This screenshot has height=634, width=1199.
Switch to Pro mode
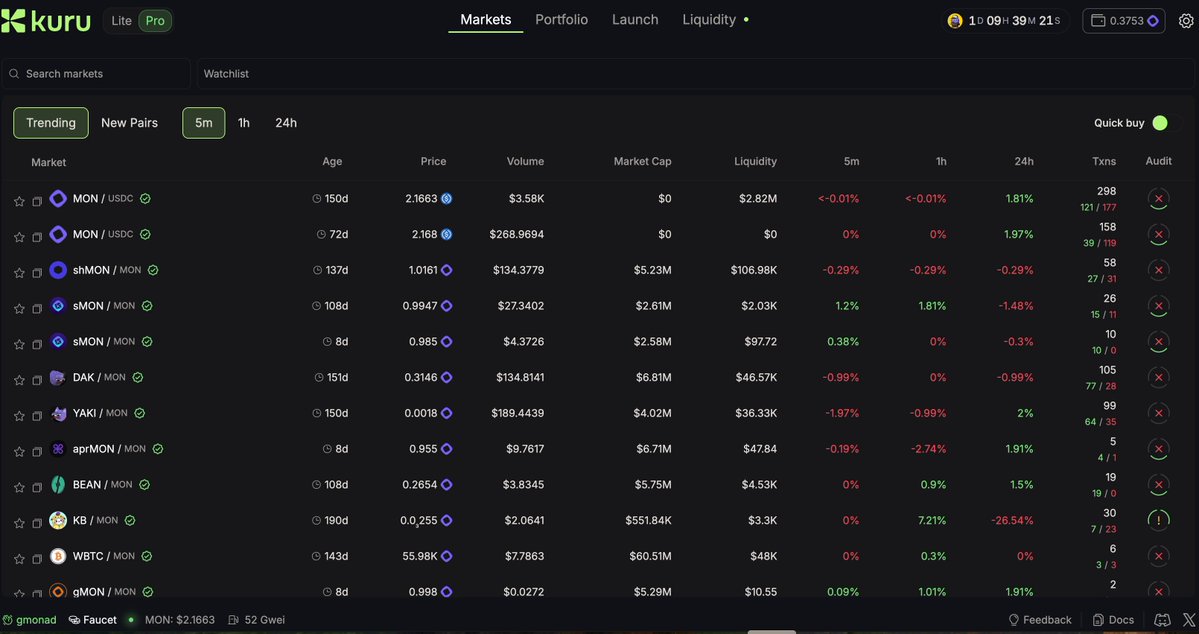(x=155, y=21)
